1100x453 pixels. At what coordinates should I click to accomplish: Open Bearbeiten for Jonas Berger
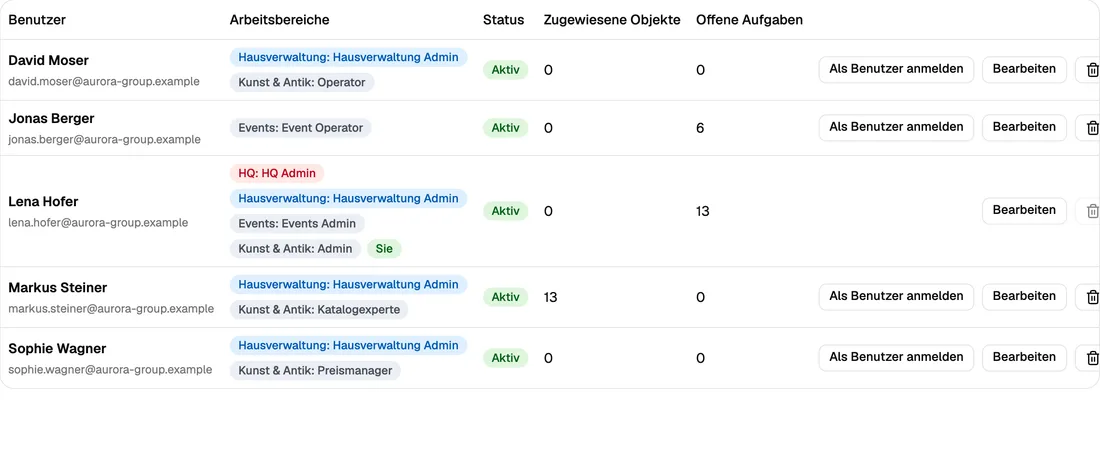[1024, 128]
